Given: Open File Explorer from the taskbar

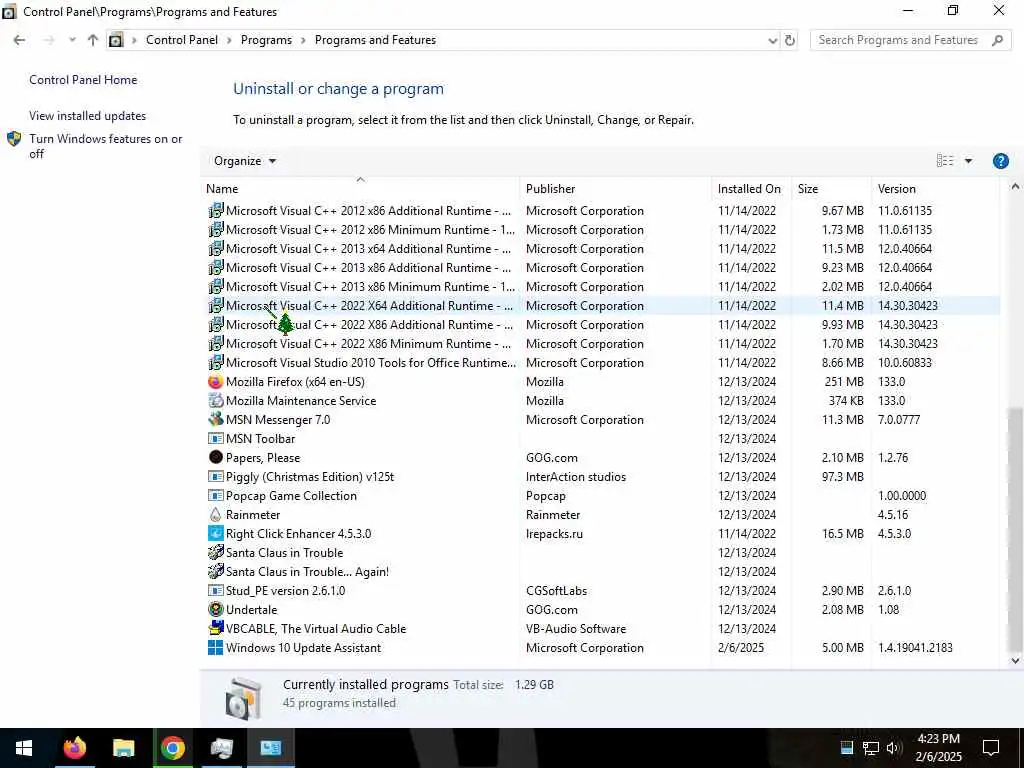Looking at the screenshot, I should 123,748.
